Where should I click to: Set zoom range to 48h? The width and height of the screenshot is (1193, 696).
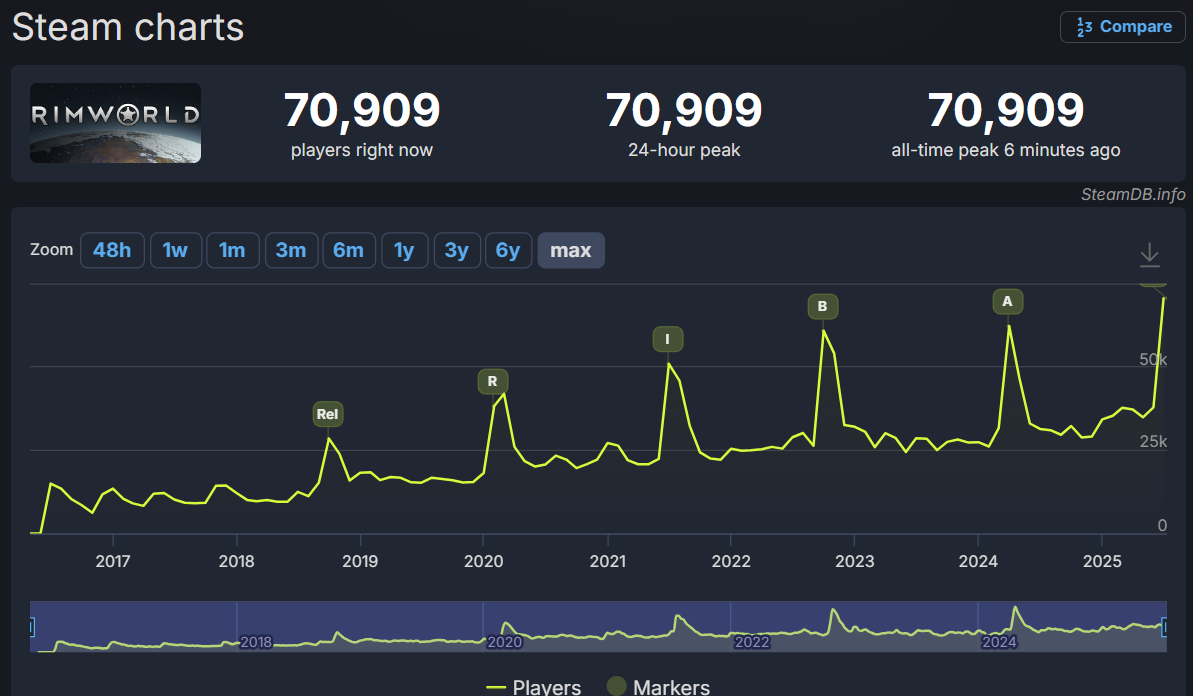pyautogui.click(x=112, y=250)
